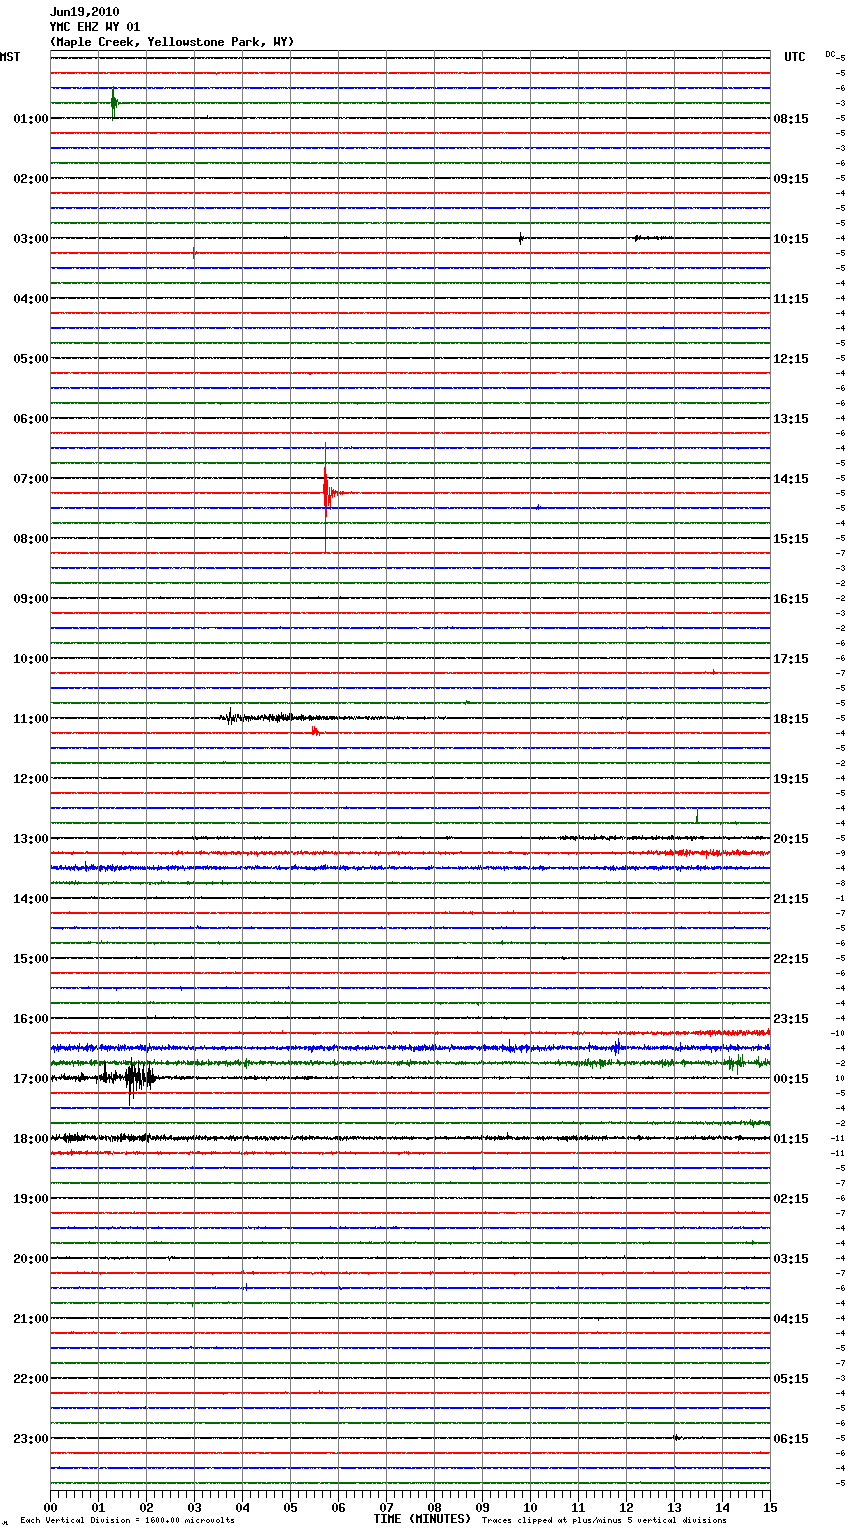Click the 20:15 UTC time label

pos(791,839)
